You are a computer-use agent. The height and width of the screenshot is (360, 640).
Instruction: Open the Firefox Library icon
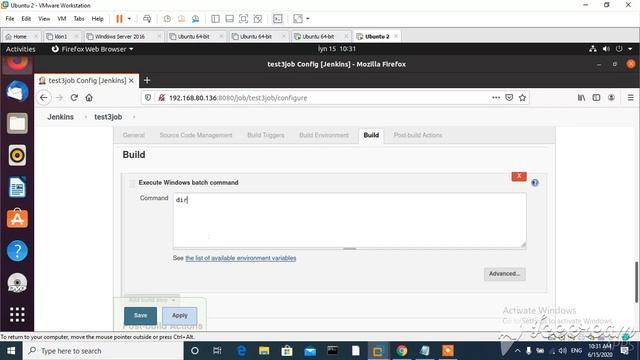click(x=581, y=98)
